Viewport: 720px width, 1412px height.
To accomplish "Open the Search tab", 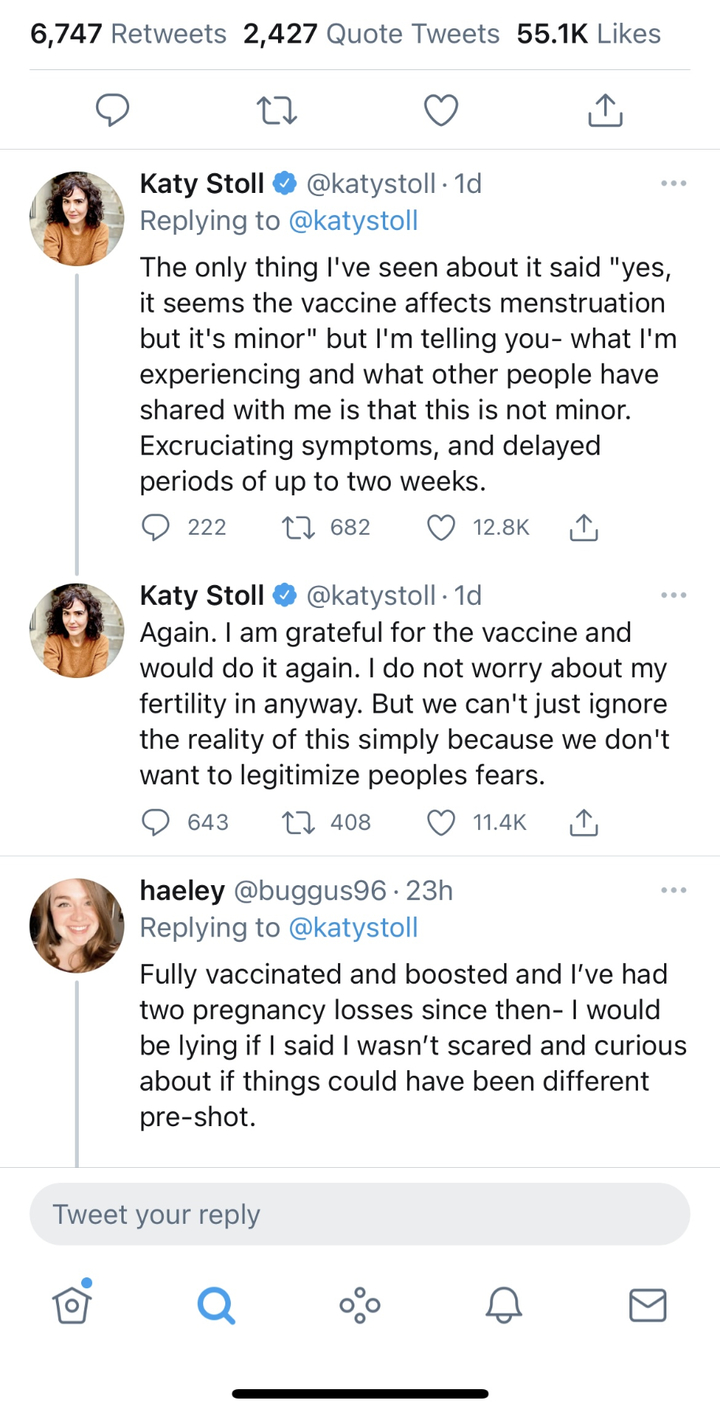I will [215, 1304].
